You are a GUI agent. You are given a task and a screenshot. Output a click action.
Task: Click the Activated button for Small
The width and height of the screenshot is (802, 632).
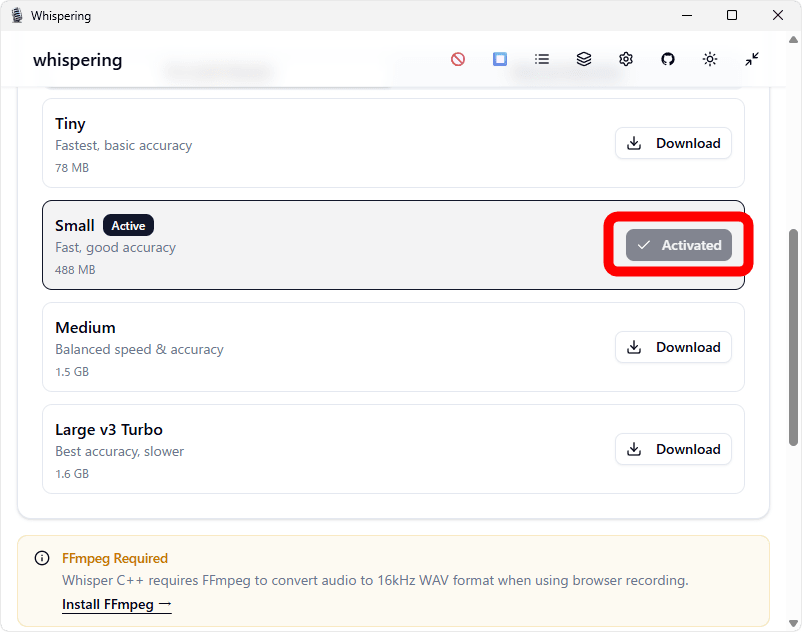(679, 245)
